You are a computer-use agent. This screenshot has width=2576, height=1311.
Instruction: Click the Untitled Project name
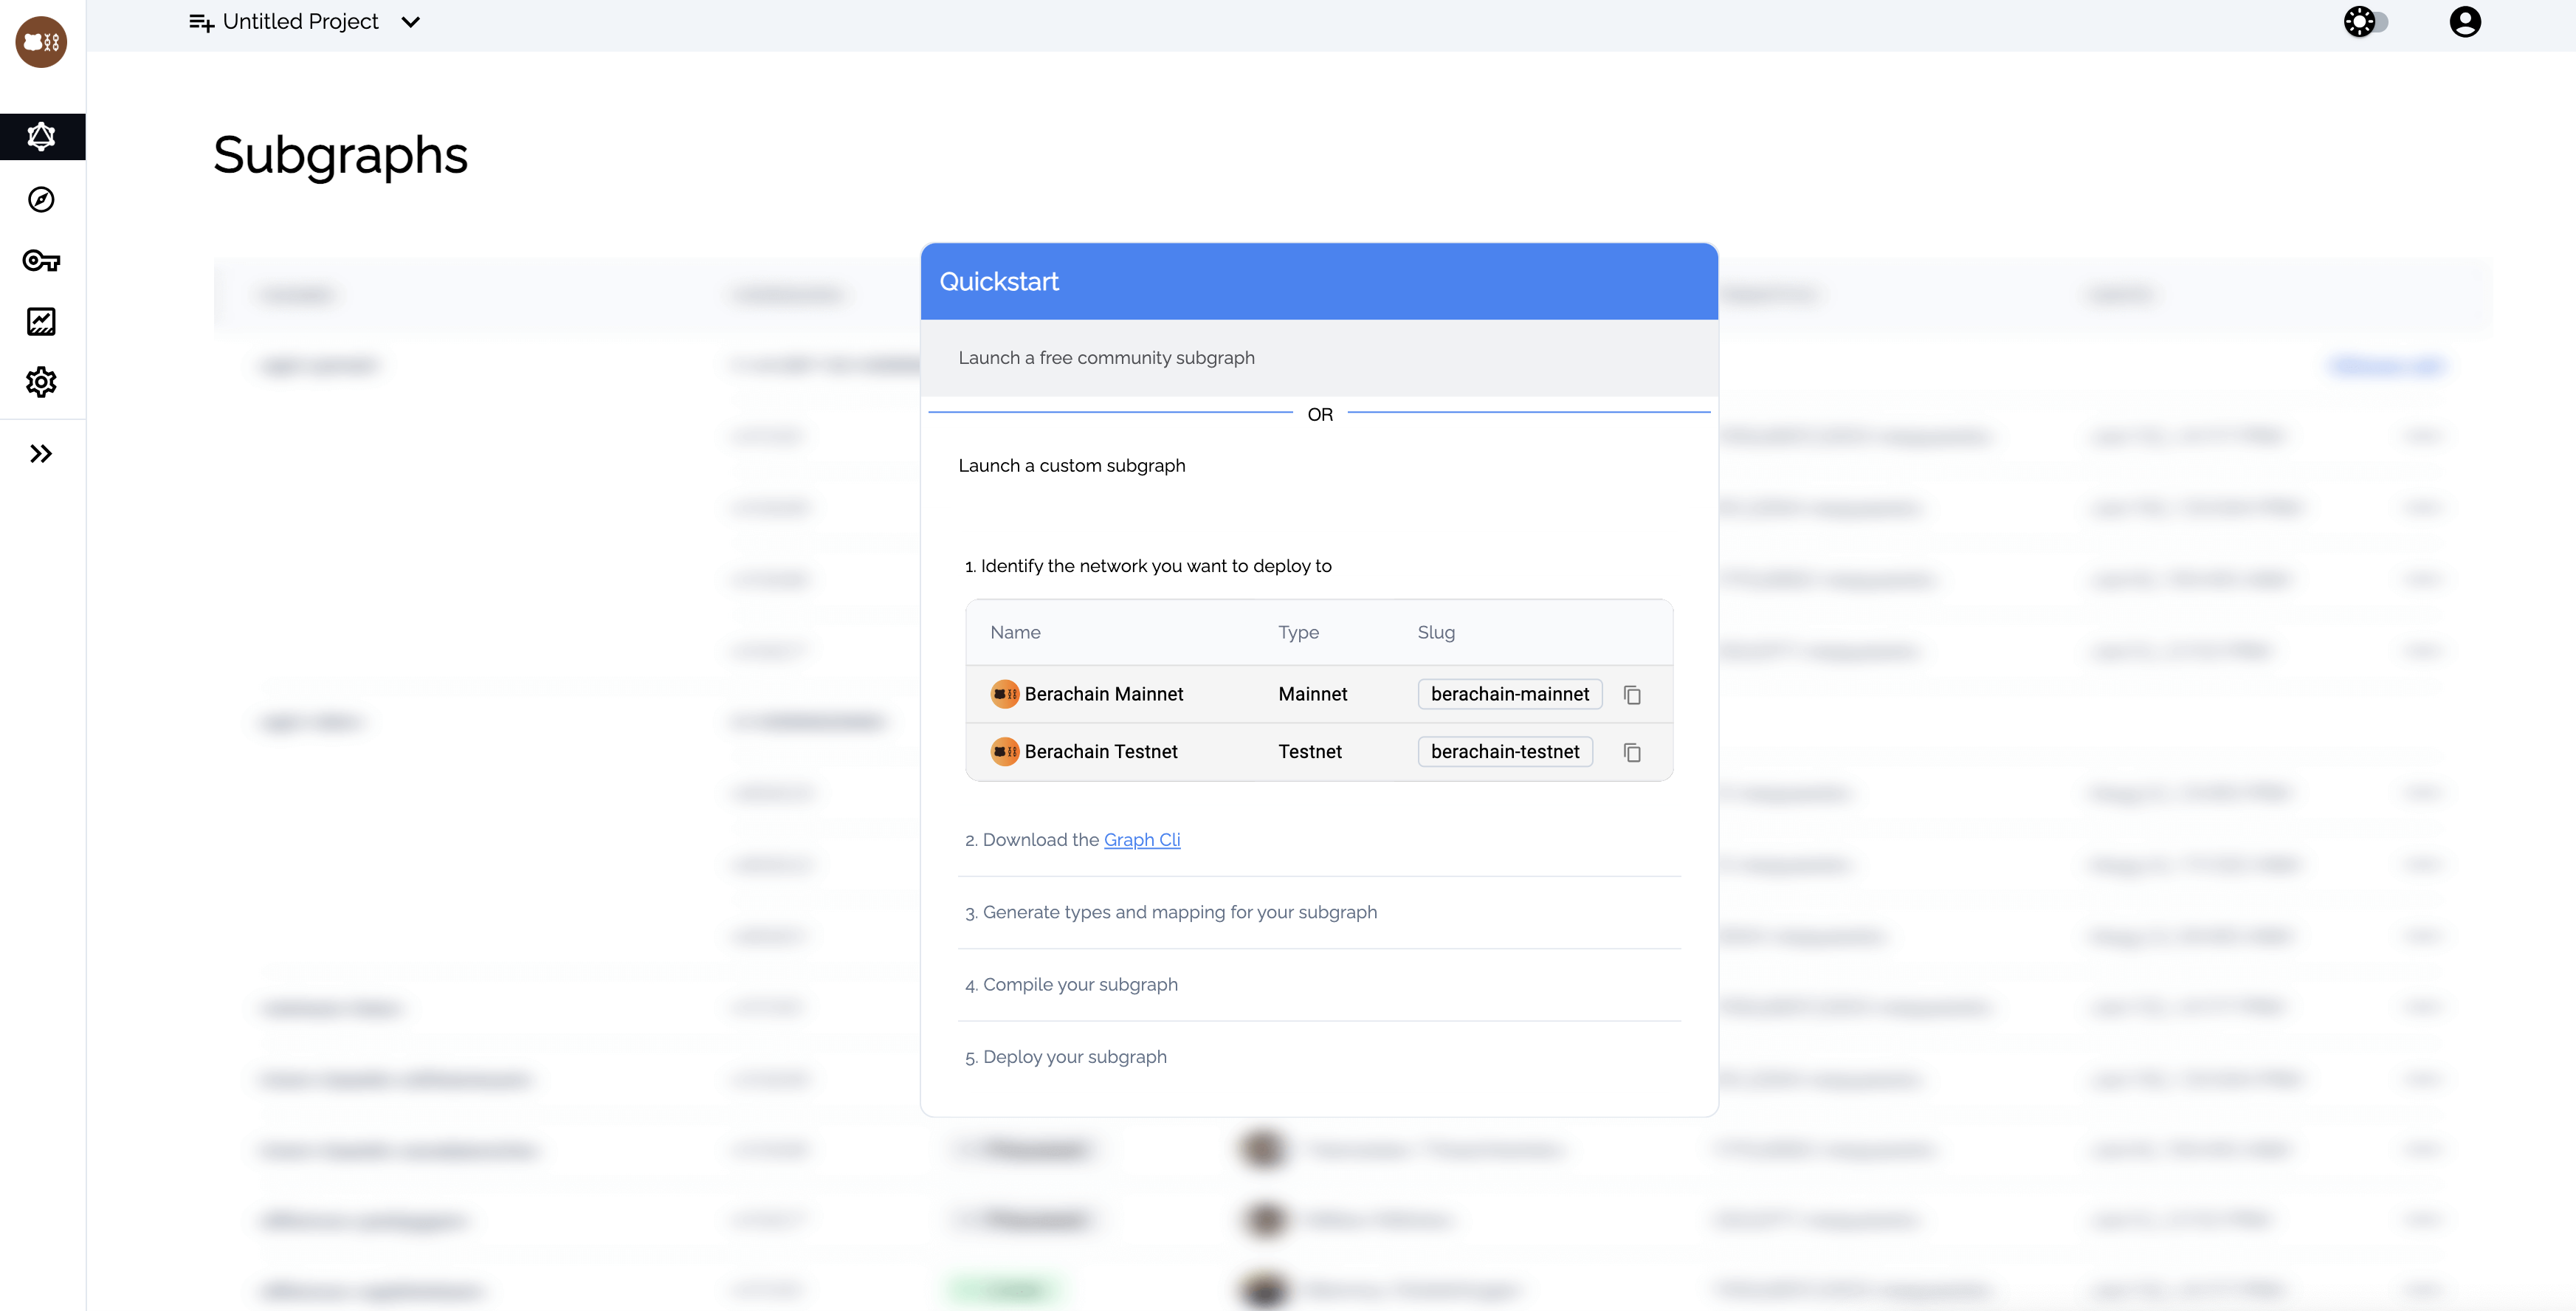tap(300, 22)
